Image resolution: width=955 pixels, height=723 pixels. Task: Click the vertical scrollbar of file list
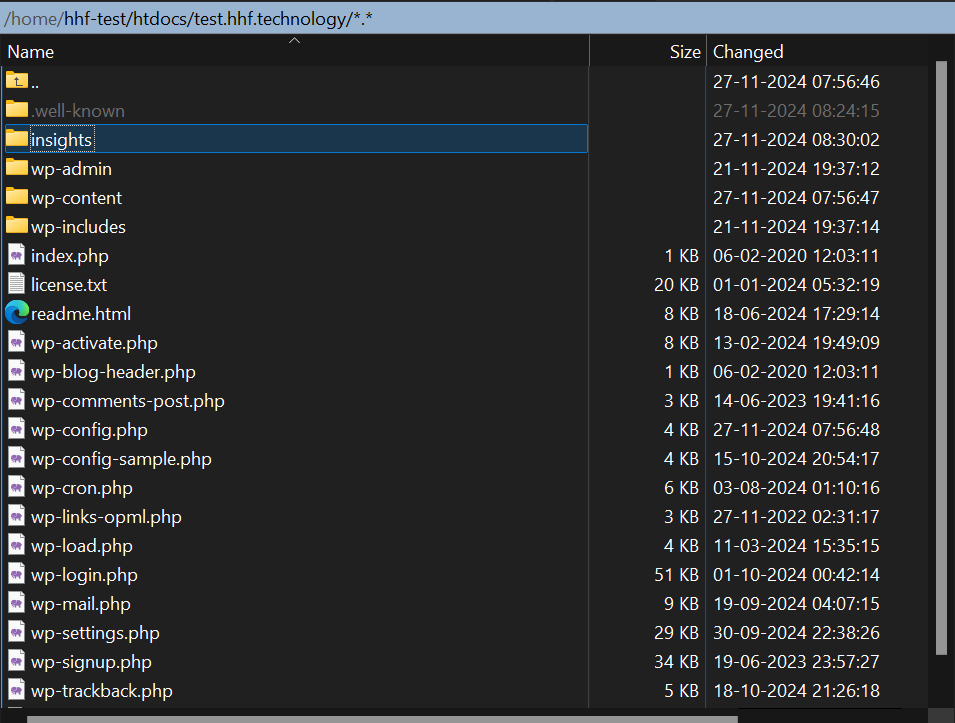click(x=941, y=350)
